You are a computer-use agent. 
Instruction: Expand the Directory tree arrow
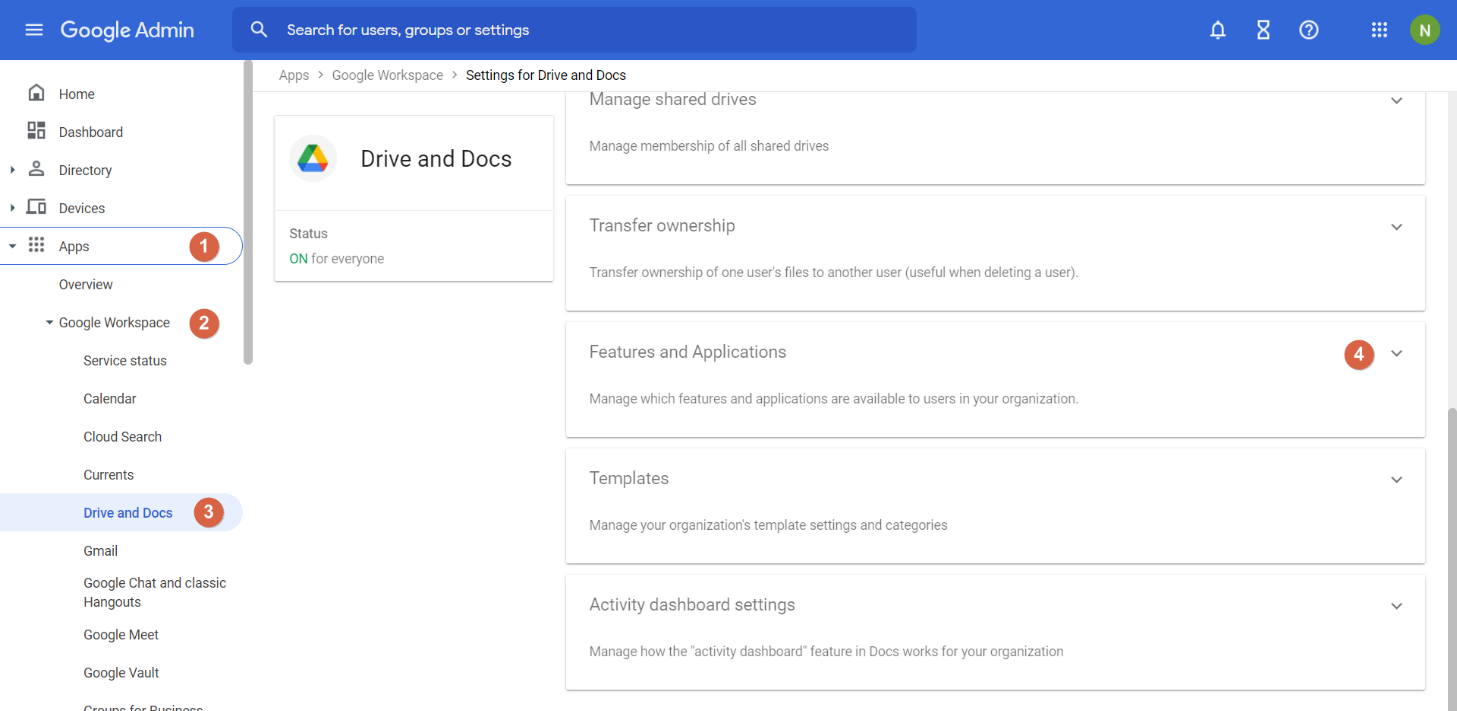[x=12, y=170]
